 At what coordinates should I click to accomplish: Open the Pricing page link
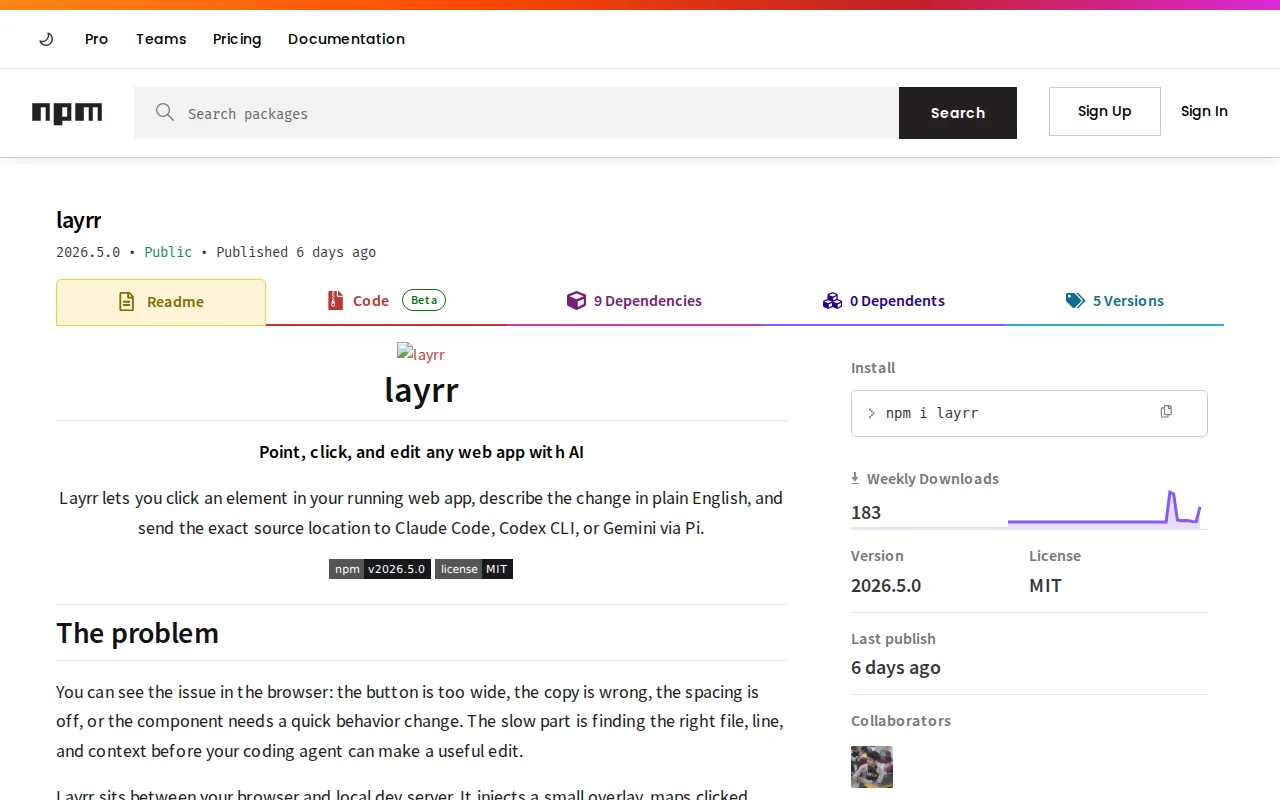237,39
